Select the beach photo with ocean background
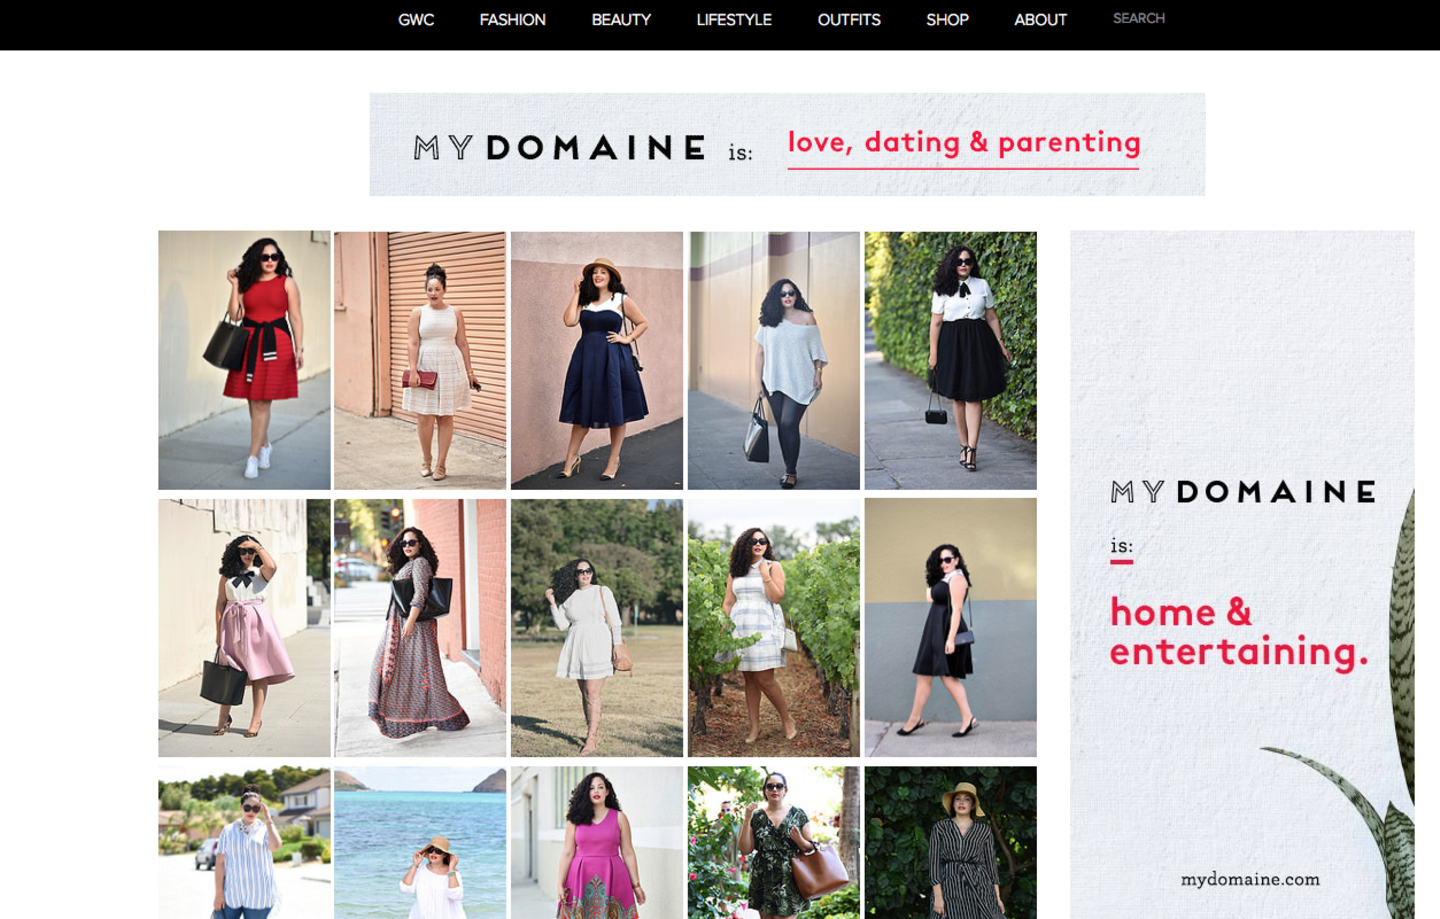1440x919 pixels. coord(420,842)
